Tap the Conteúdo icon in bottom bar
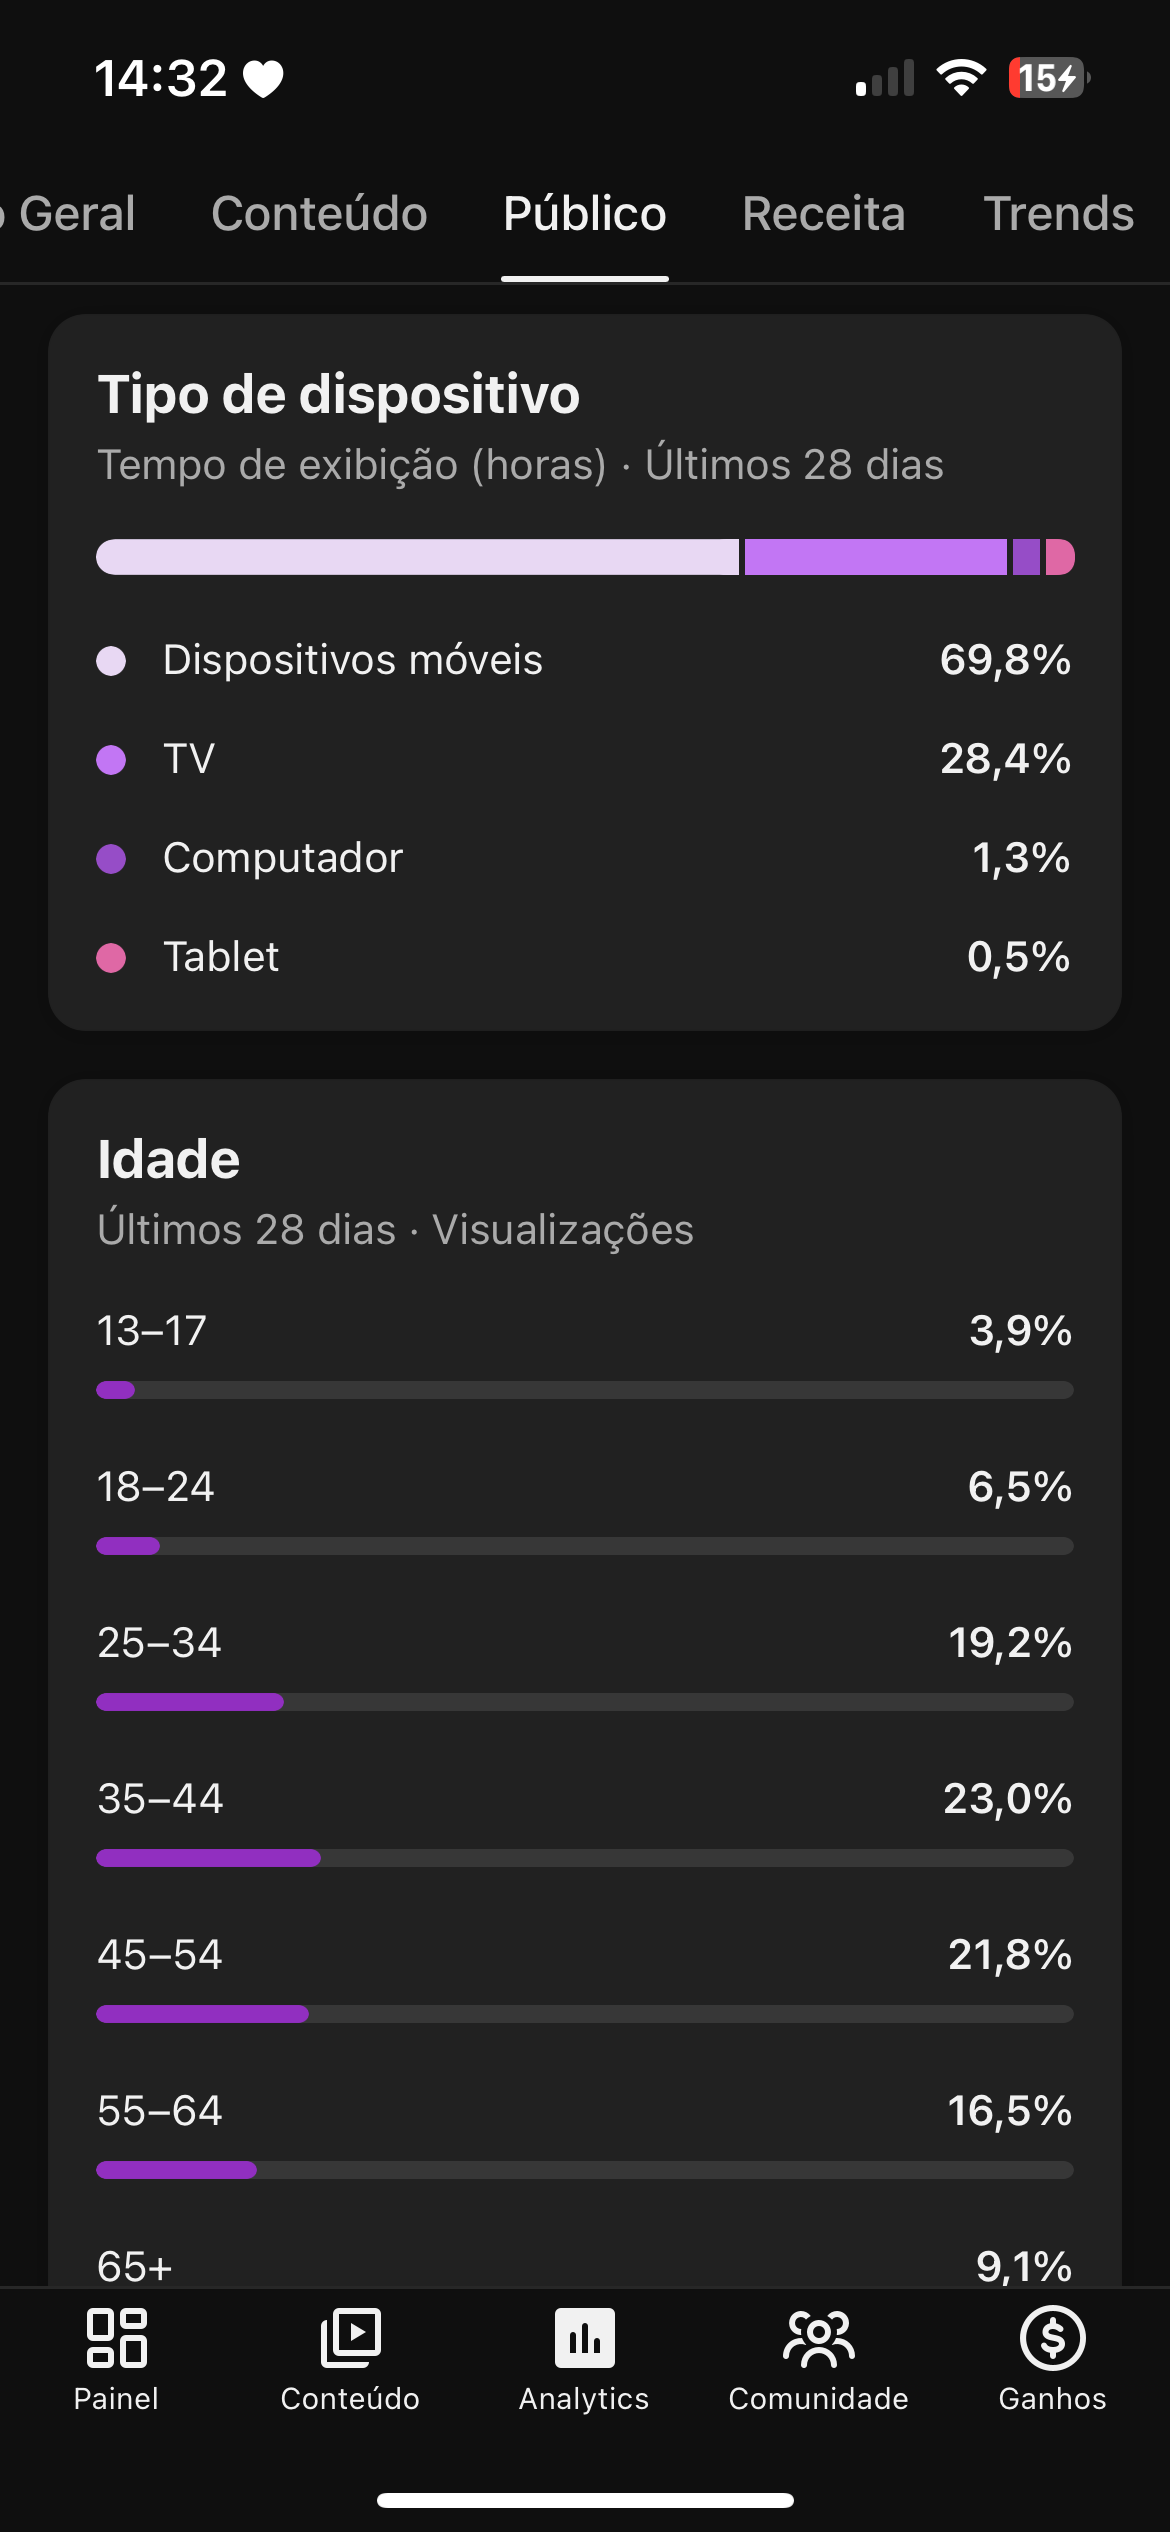The width and height of the screenshot is (1170, 2532). (350, 2338)
